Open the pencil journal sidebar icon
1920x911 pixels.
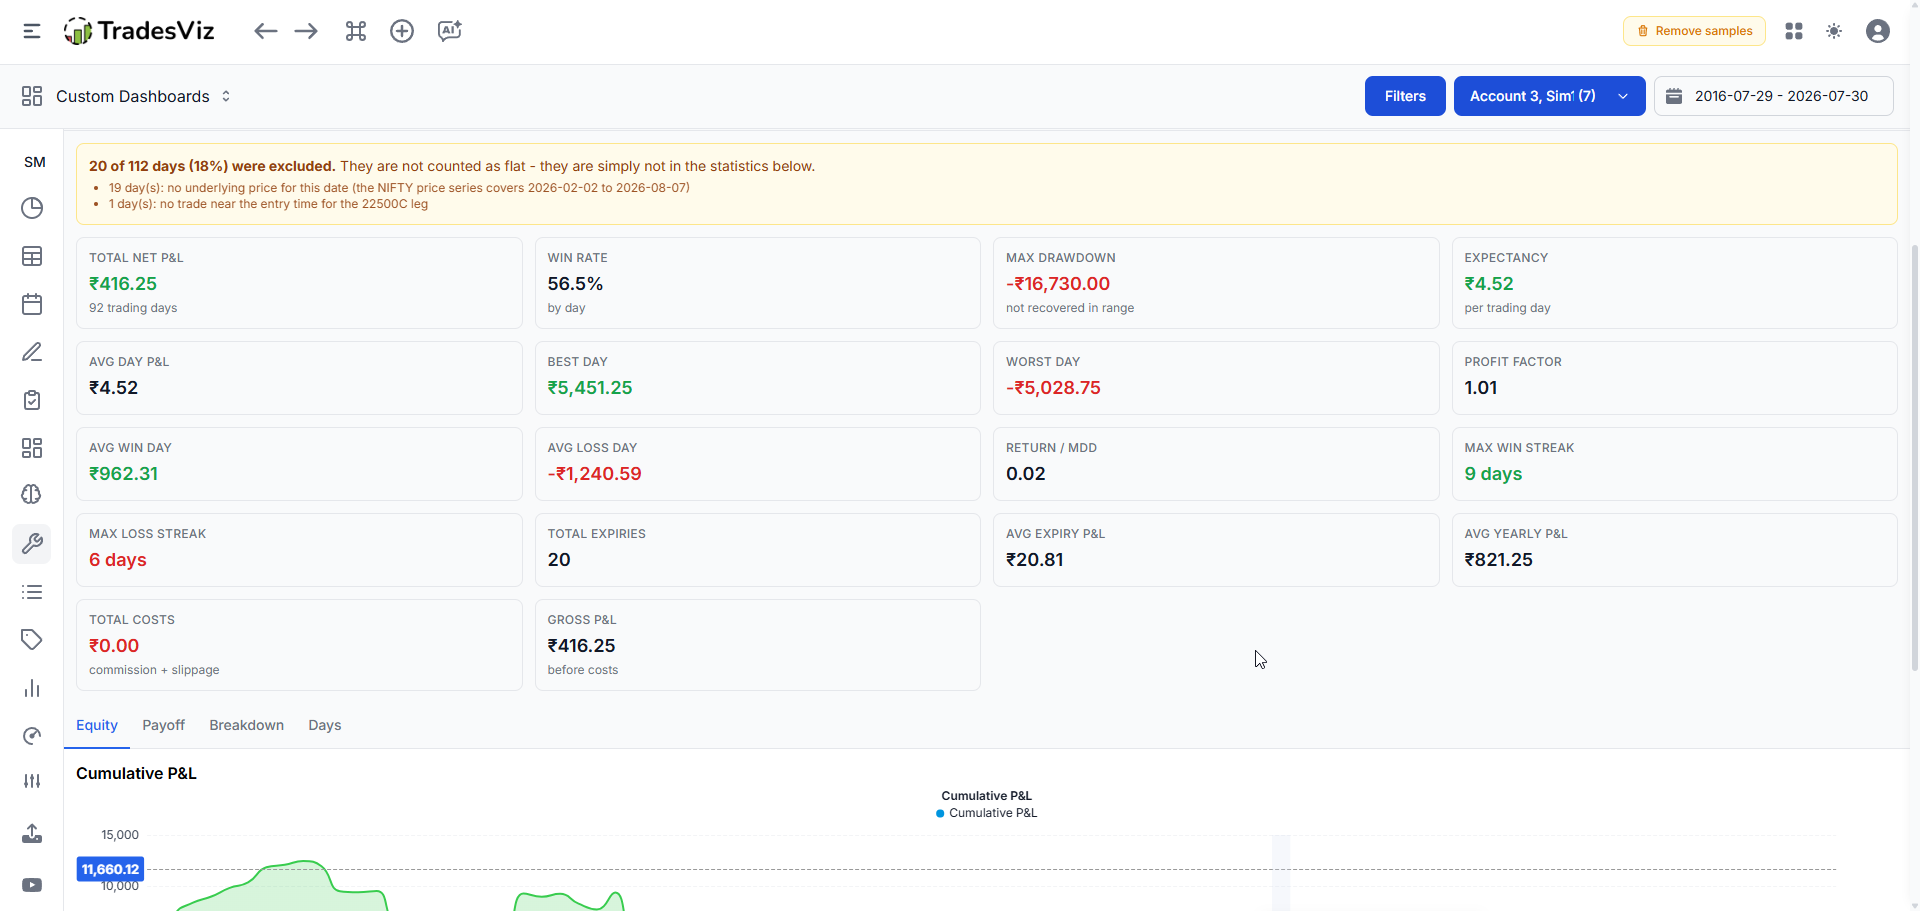tap(32, 352)
